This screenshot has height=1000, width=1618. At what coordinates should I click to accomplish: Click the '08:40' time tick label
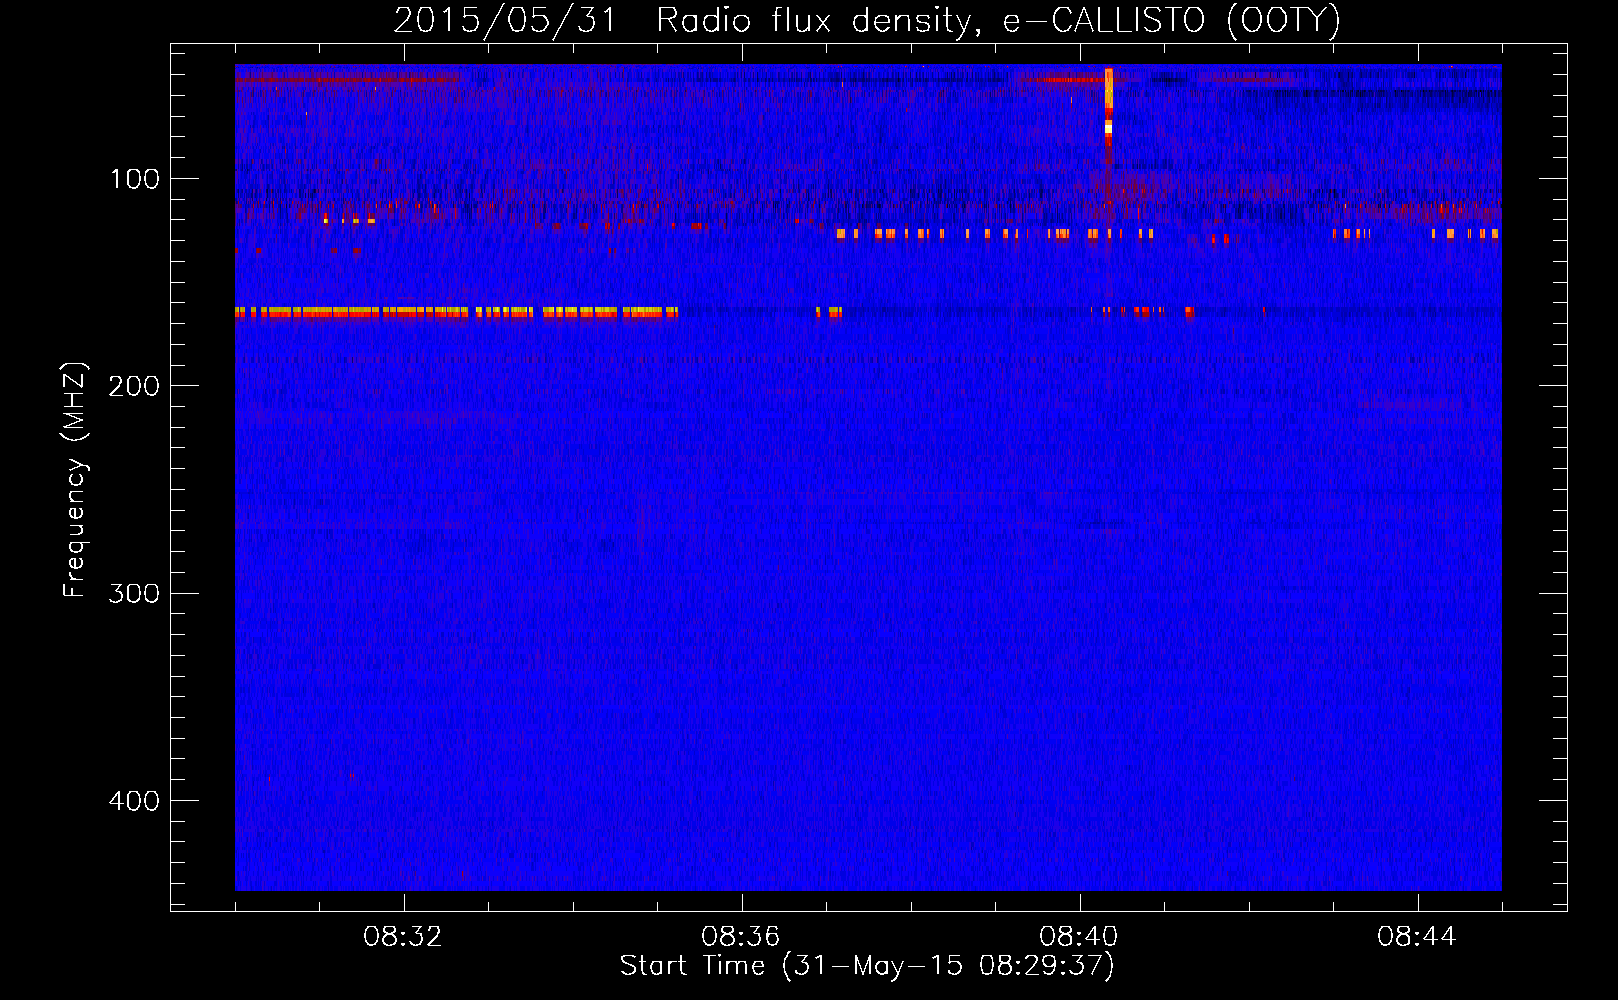[1079, 937]
